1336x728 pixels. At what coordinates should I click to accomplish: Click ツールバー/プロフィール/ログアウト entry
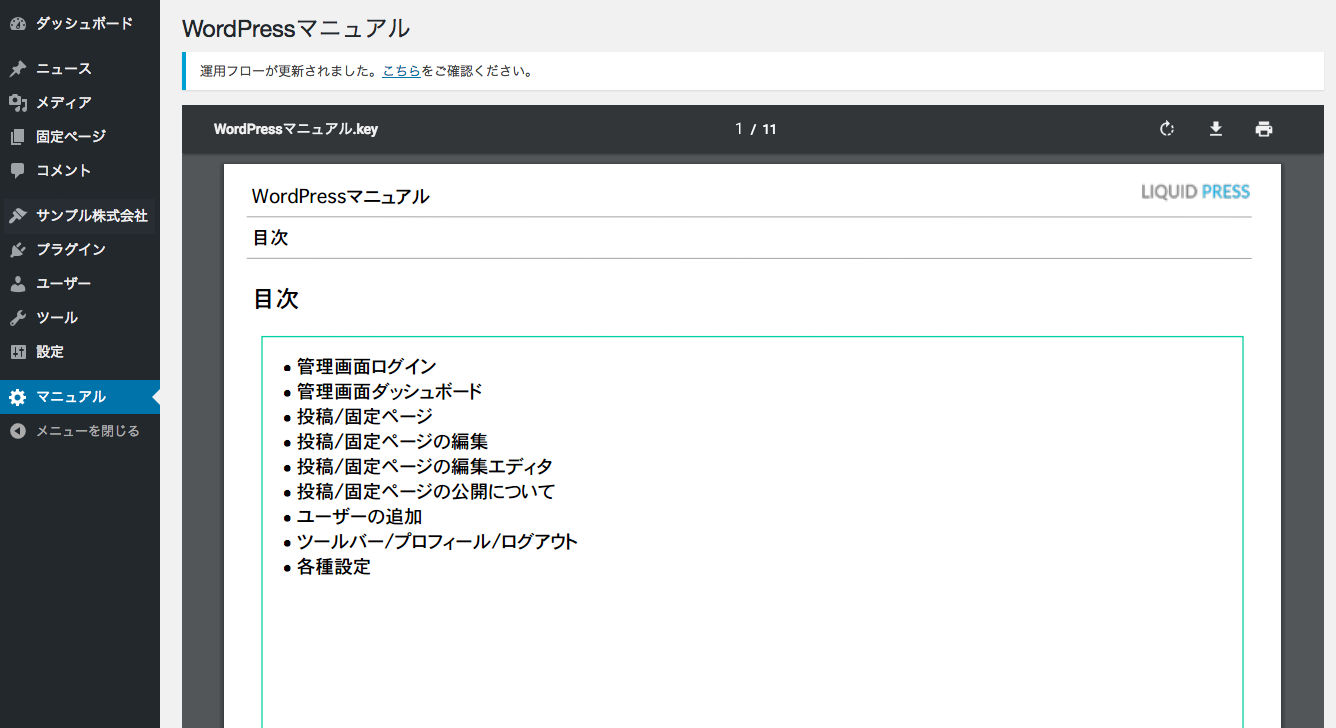point(438,542)
